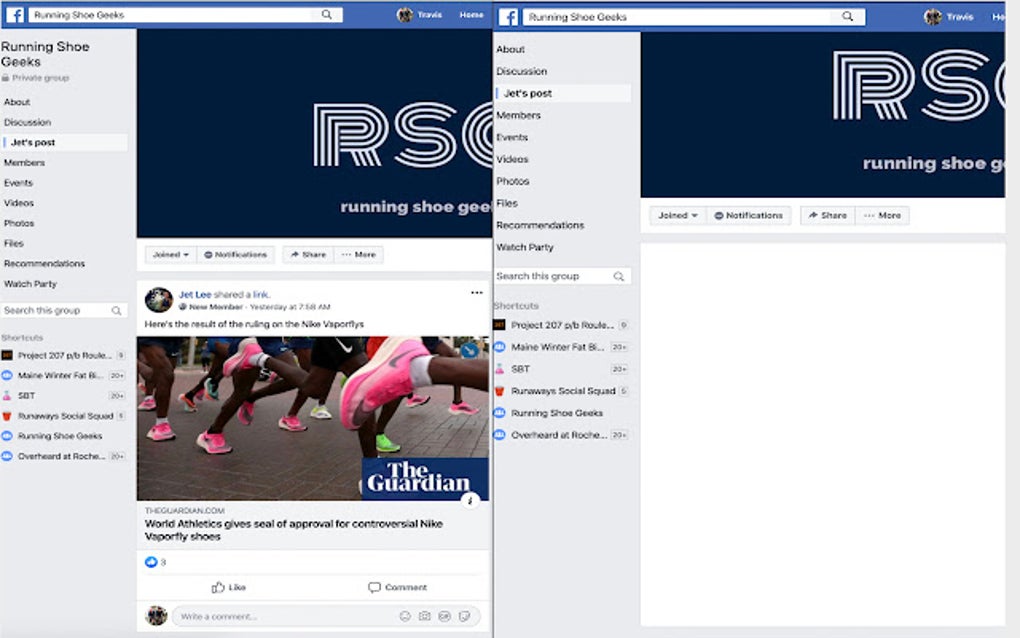The width and height of the screenshot is (1020, 638).
Task: Open Running Shoe Geeks shortcut in left window
Action: pyautogui.click(x=60, y=436)
